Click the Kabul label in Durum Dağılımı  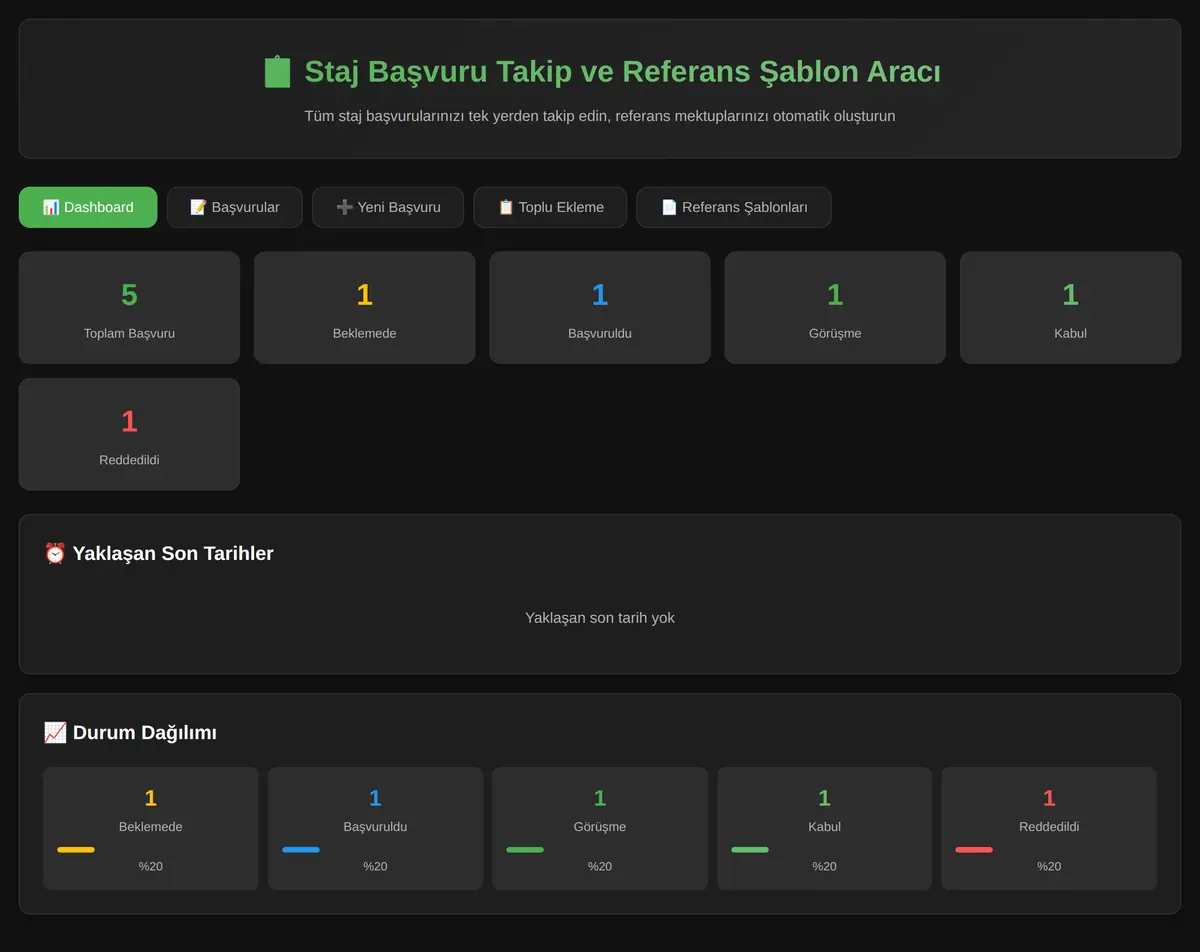[x=824, y=827]
